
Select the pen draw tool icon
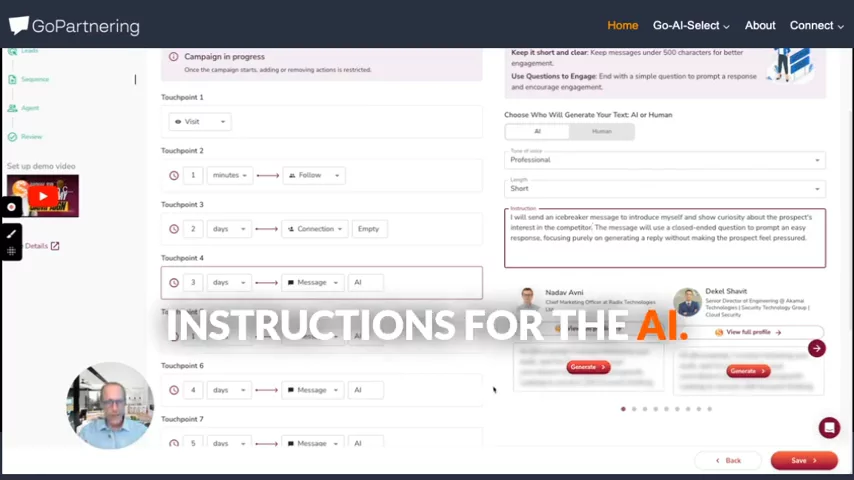point(12,233)
